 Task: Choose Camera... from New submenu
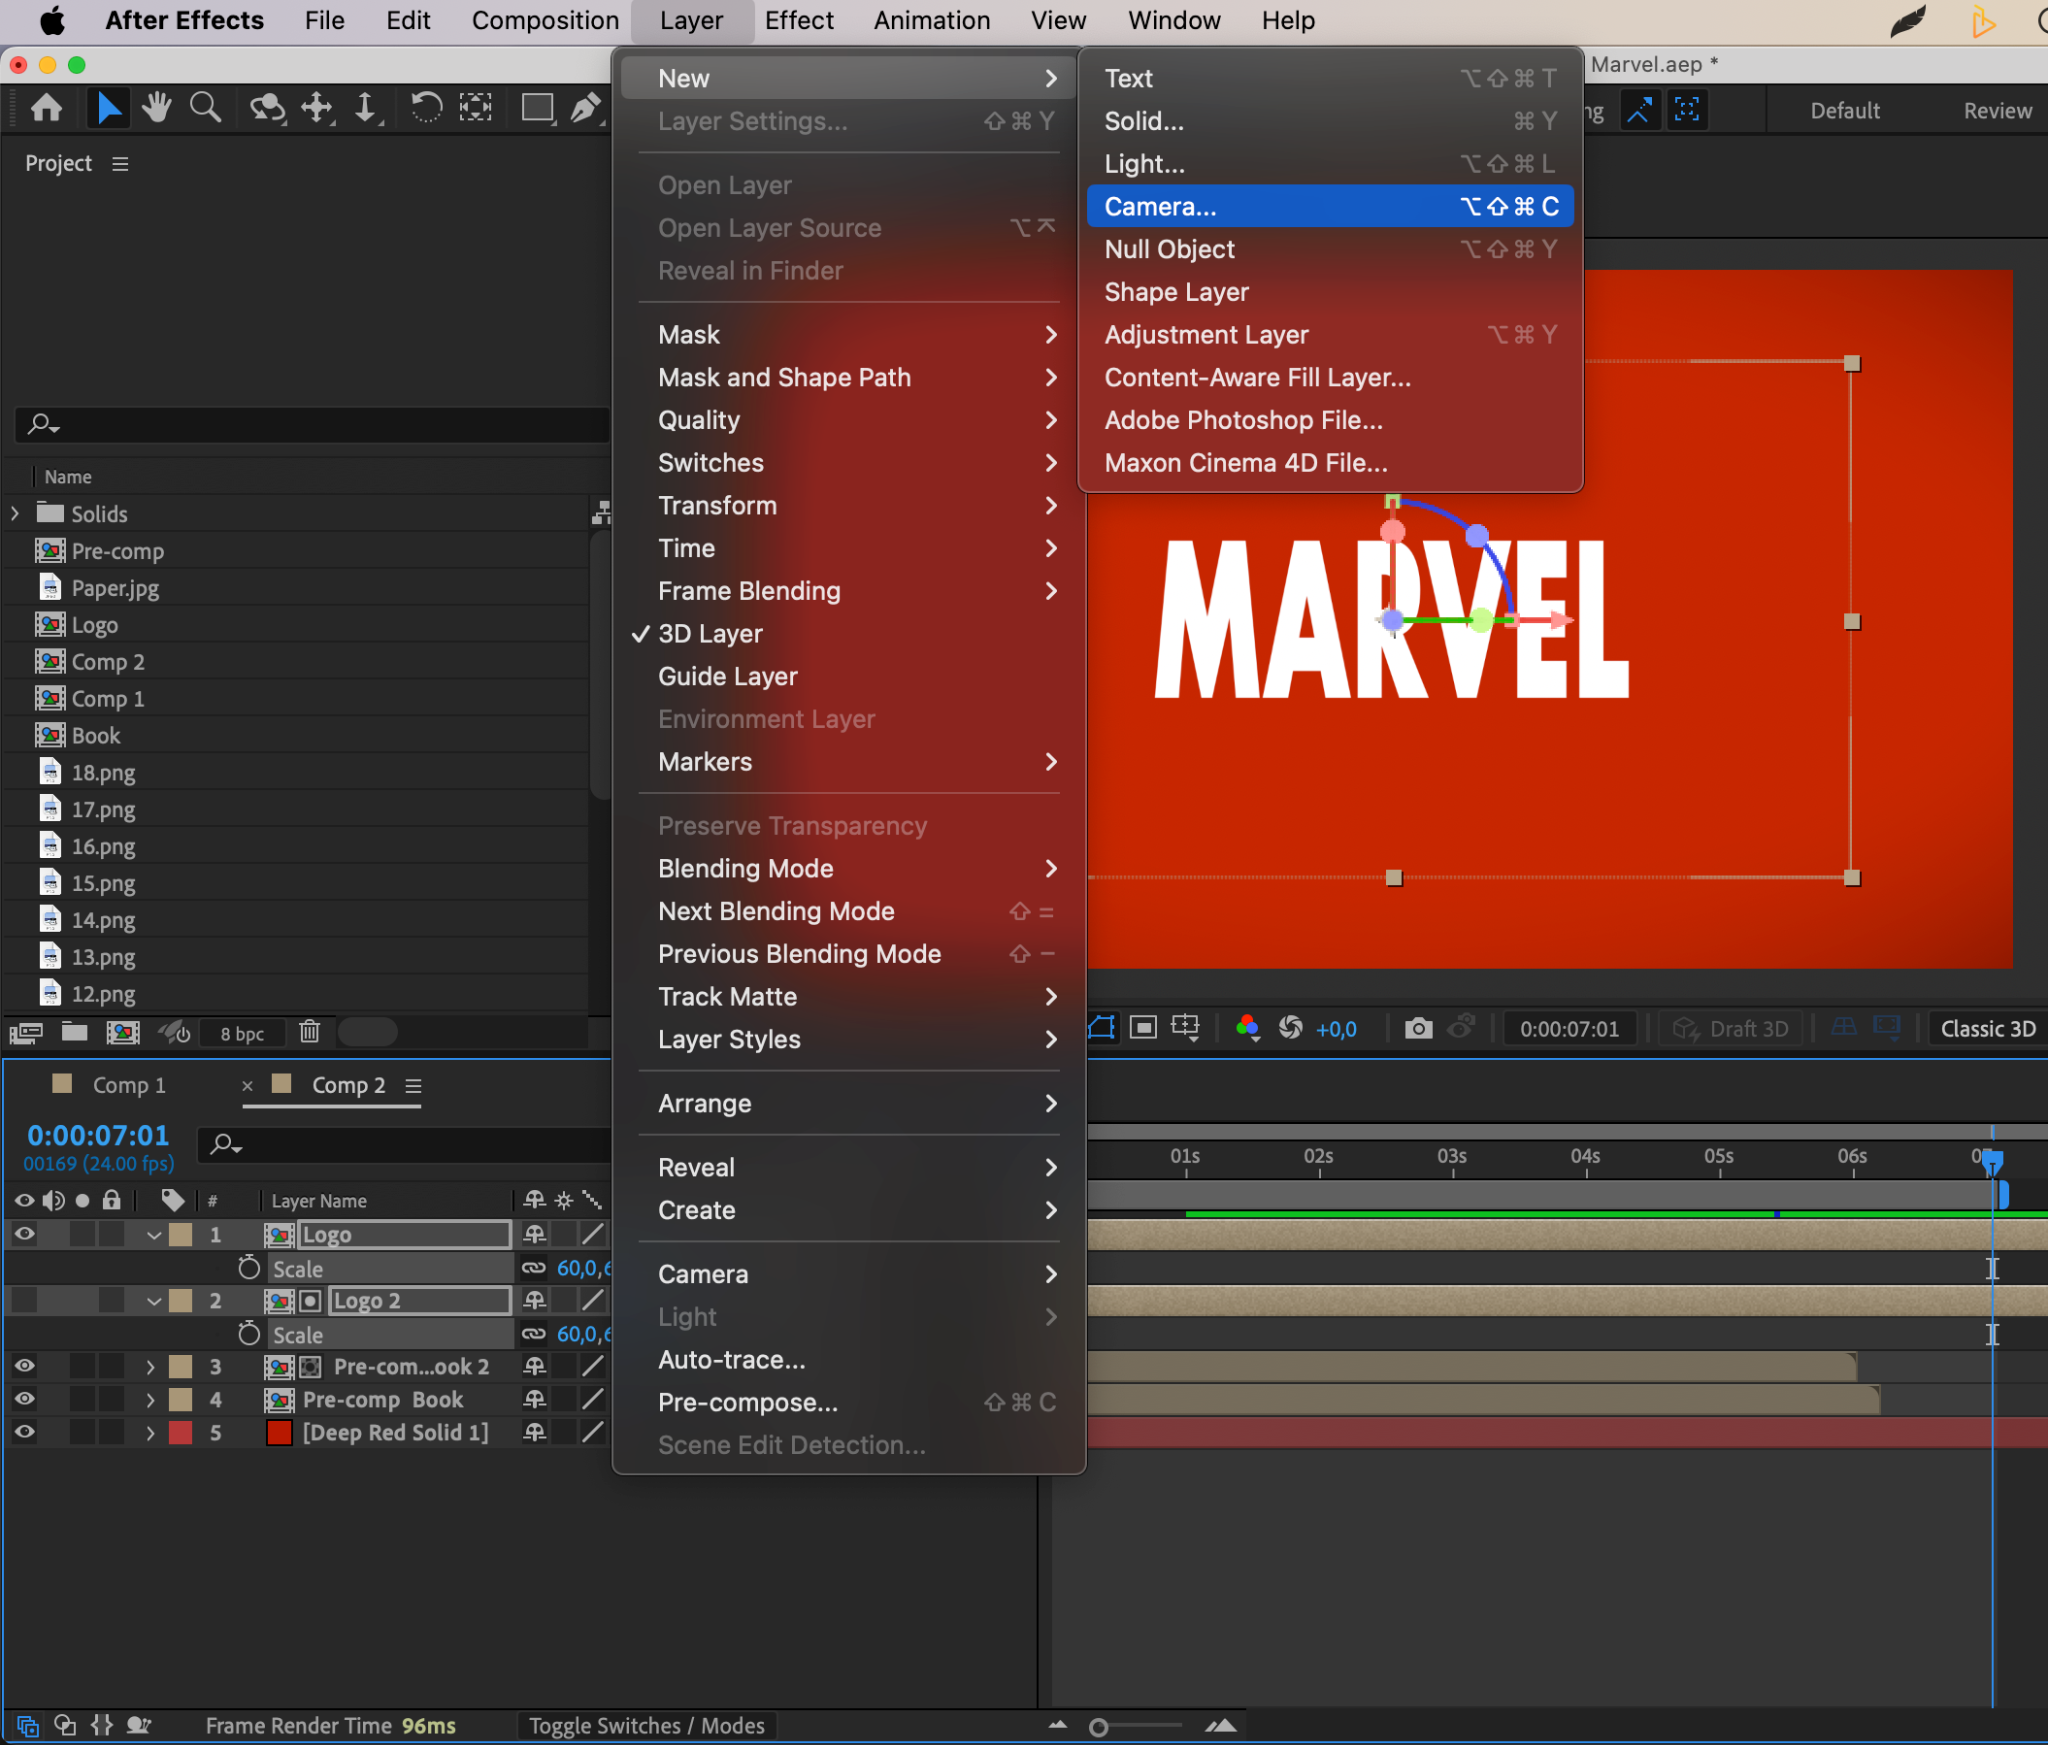point(1160,207)
